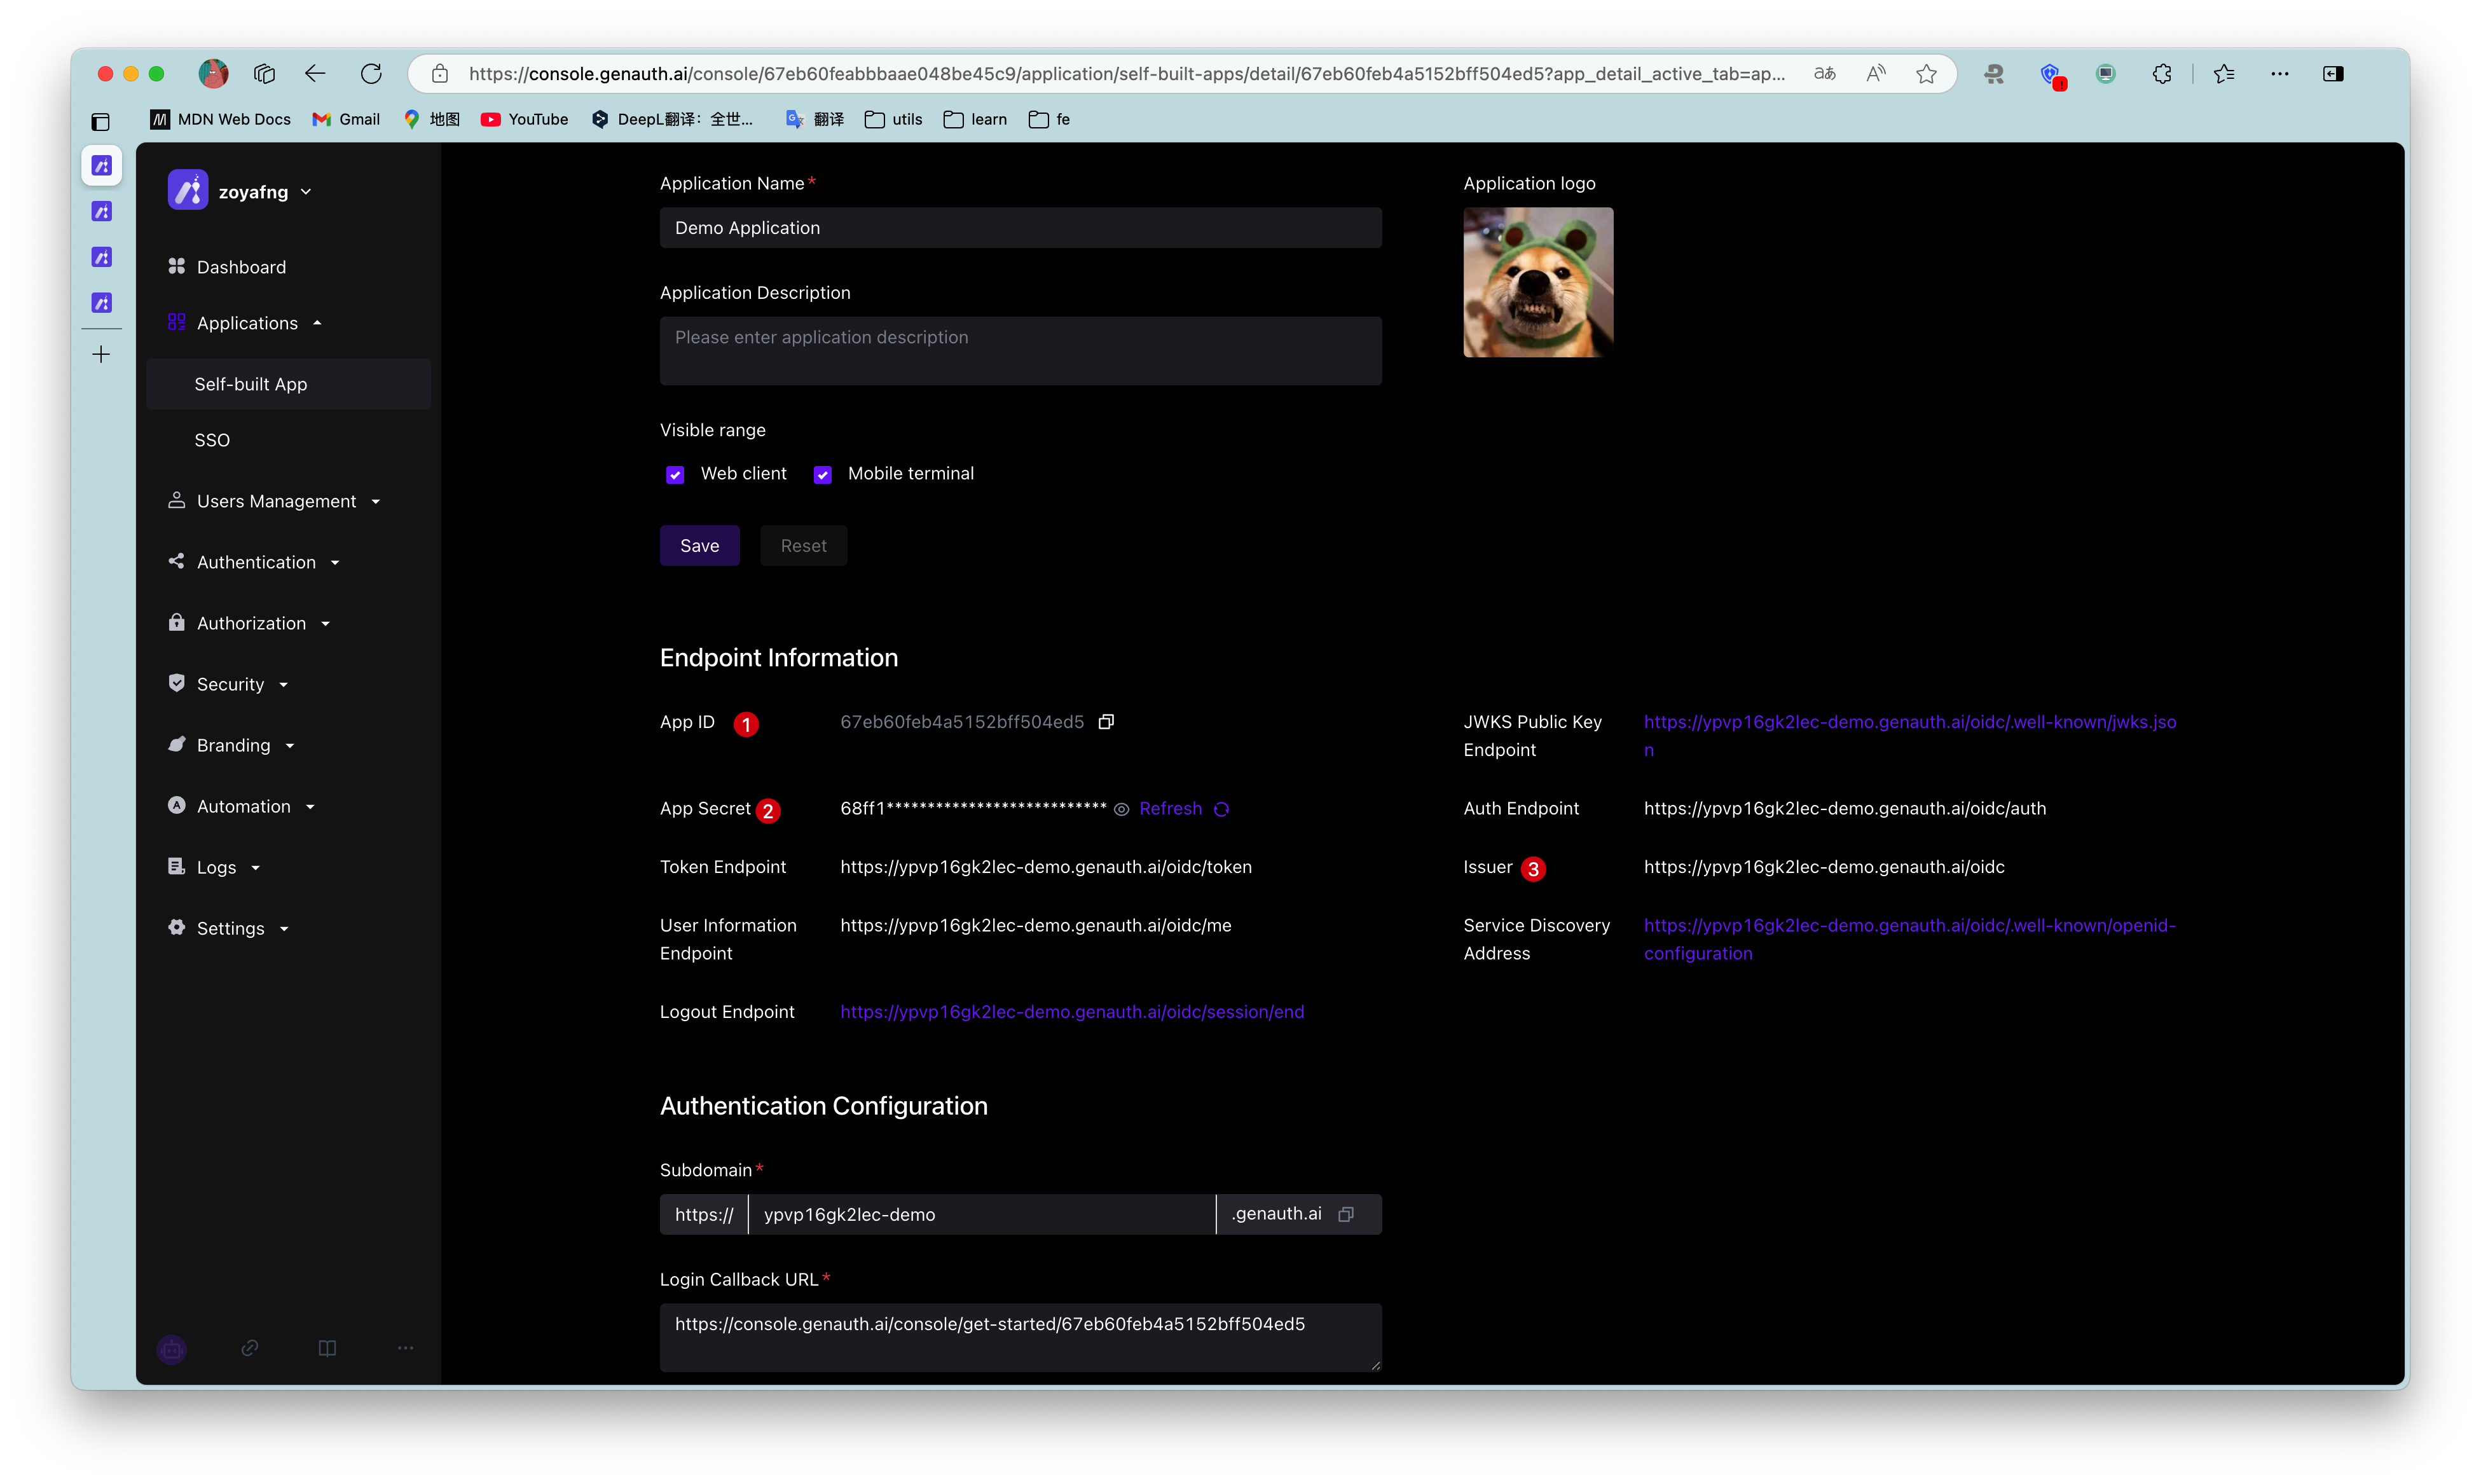Image resolution: width=2481 pixels, height=1484 pixels.
Task: Copy the subdomain with copy icon
Action: pyautogui.click(x=1346, y=1214)
